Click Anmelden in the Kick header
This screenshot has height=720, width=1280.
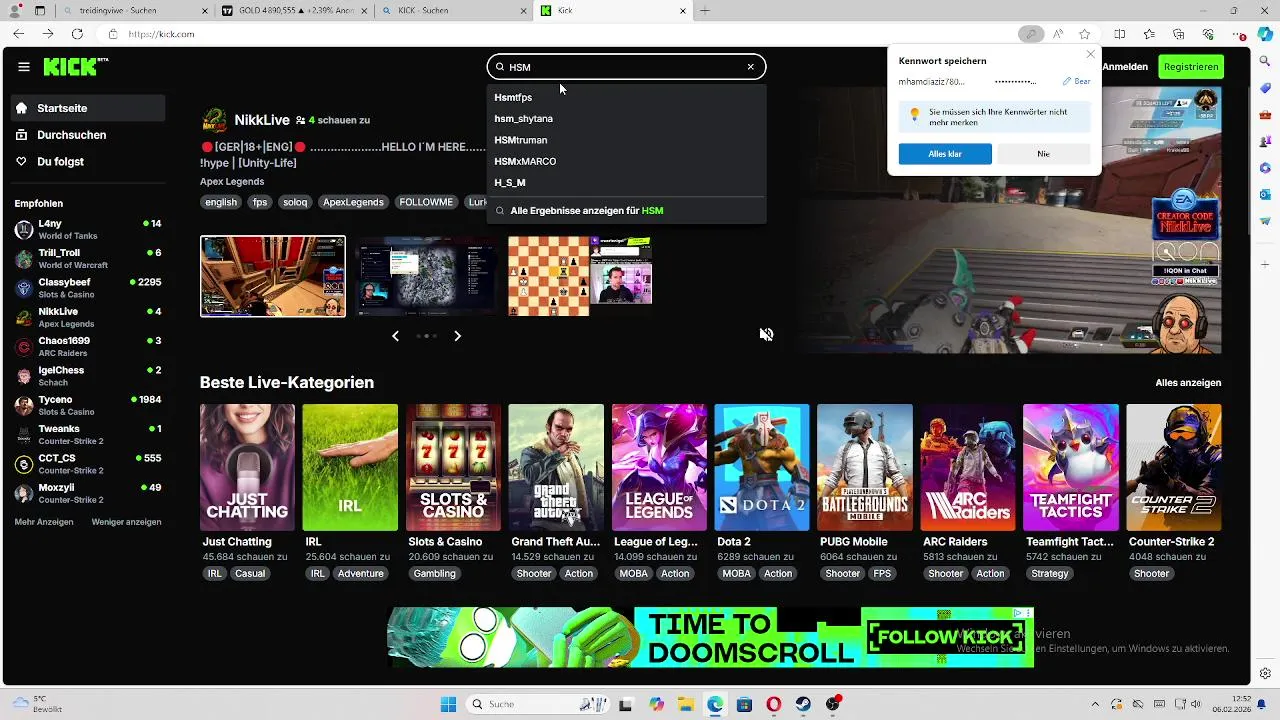click(x=1125, y=67)
